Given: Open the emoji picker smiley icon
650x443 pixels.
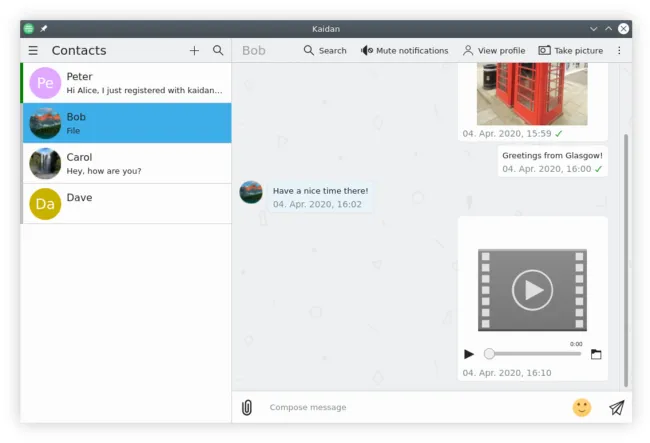Looking at the screenshot, I should [581, 407].
